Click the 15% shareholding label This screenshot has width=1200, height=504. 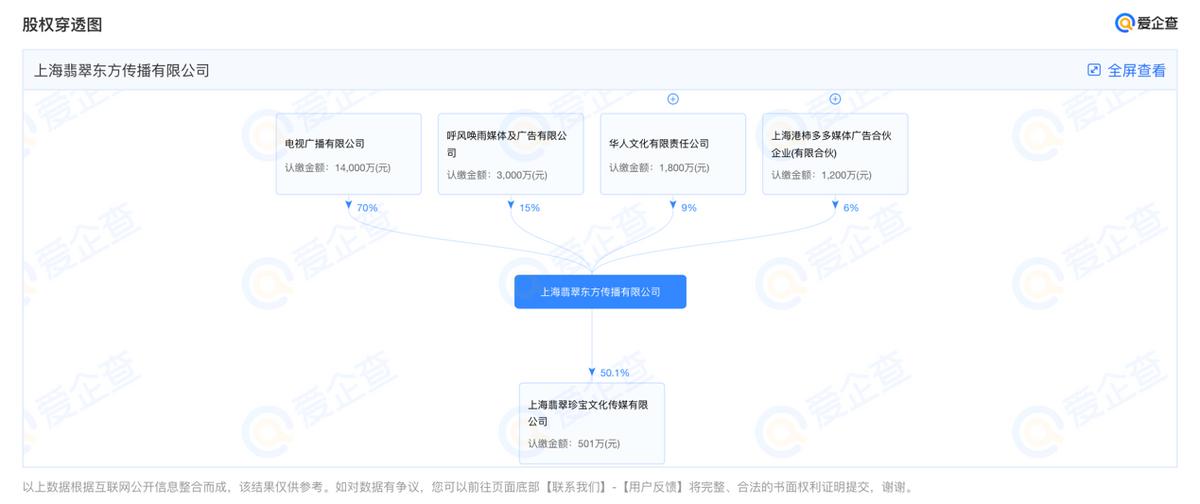(x=529, y=208)
